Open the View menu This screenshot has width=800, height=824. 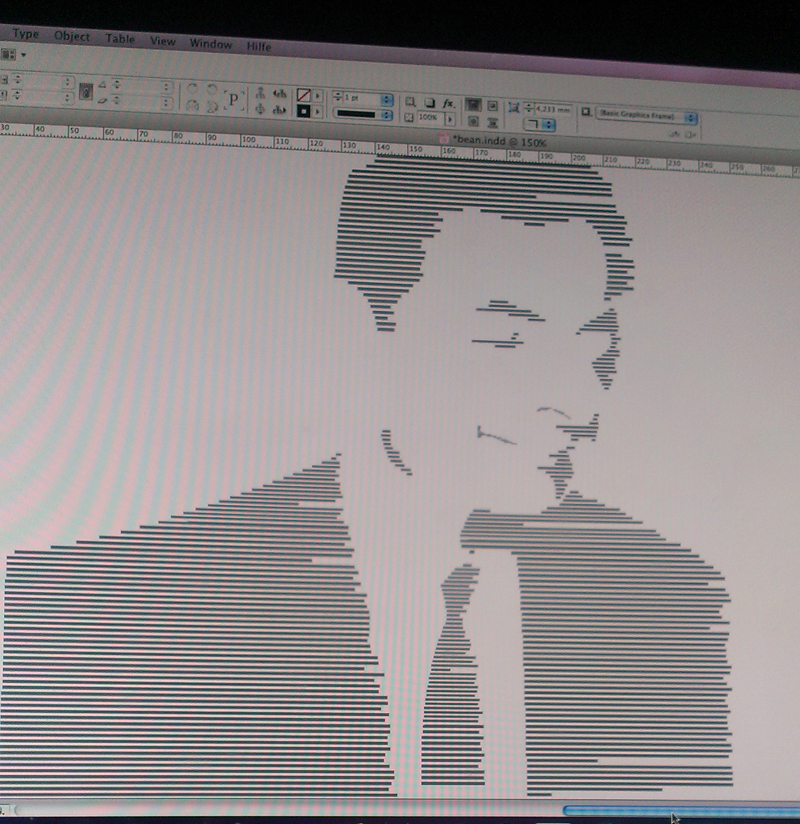(x=162, y=41)
